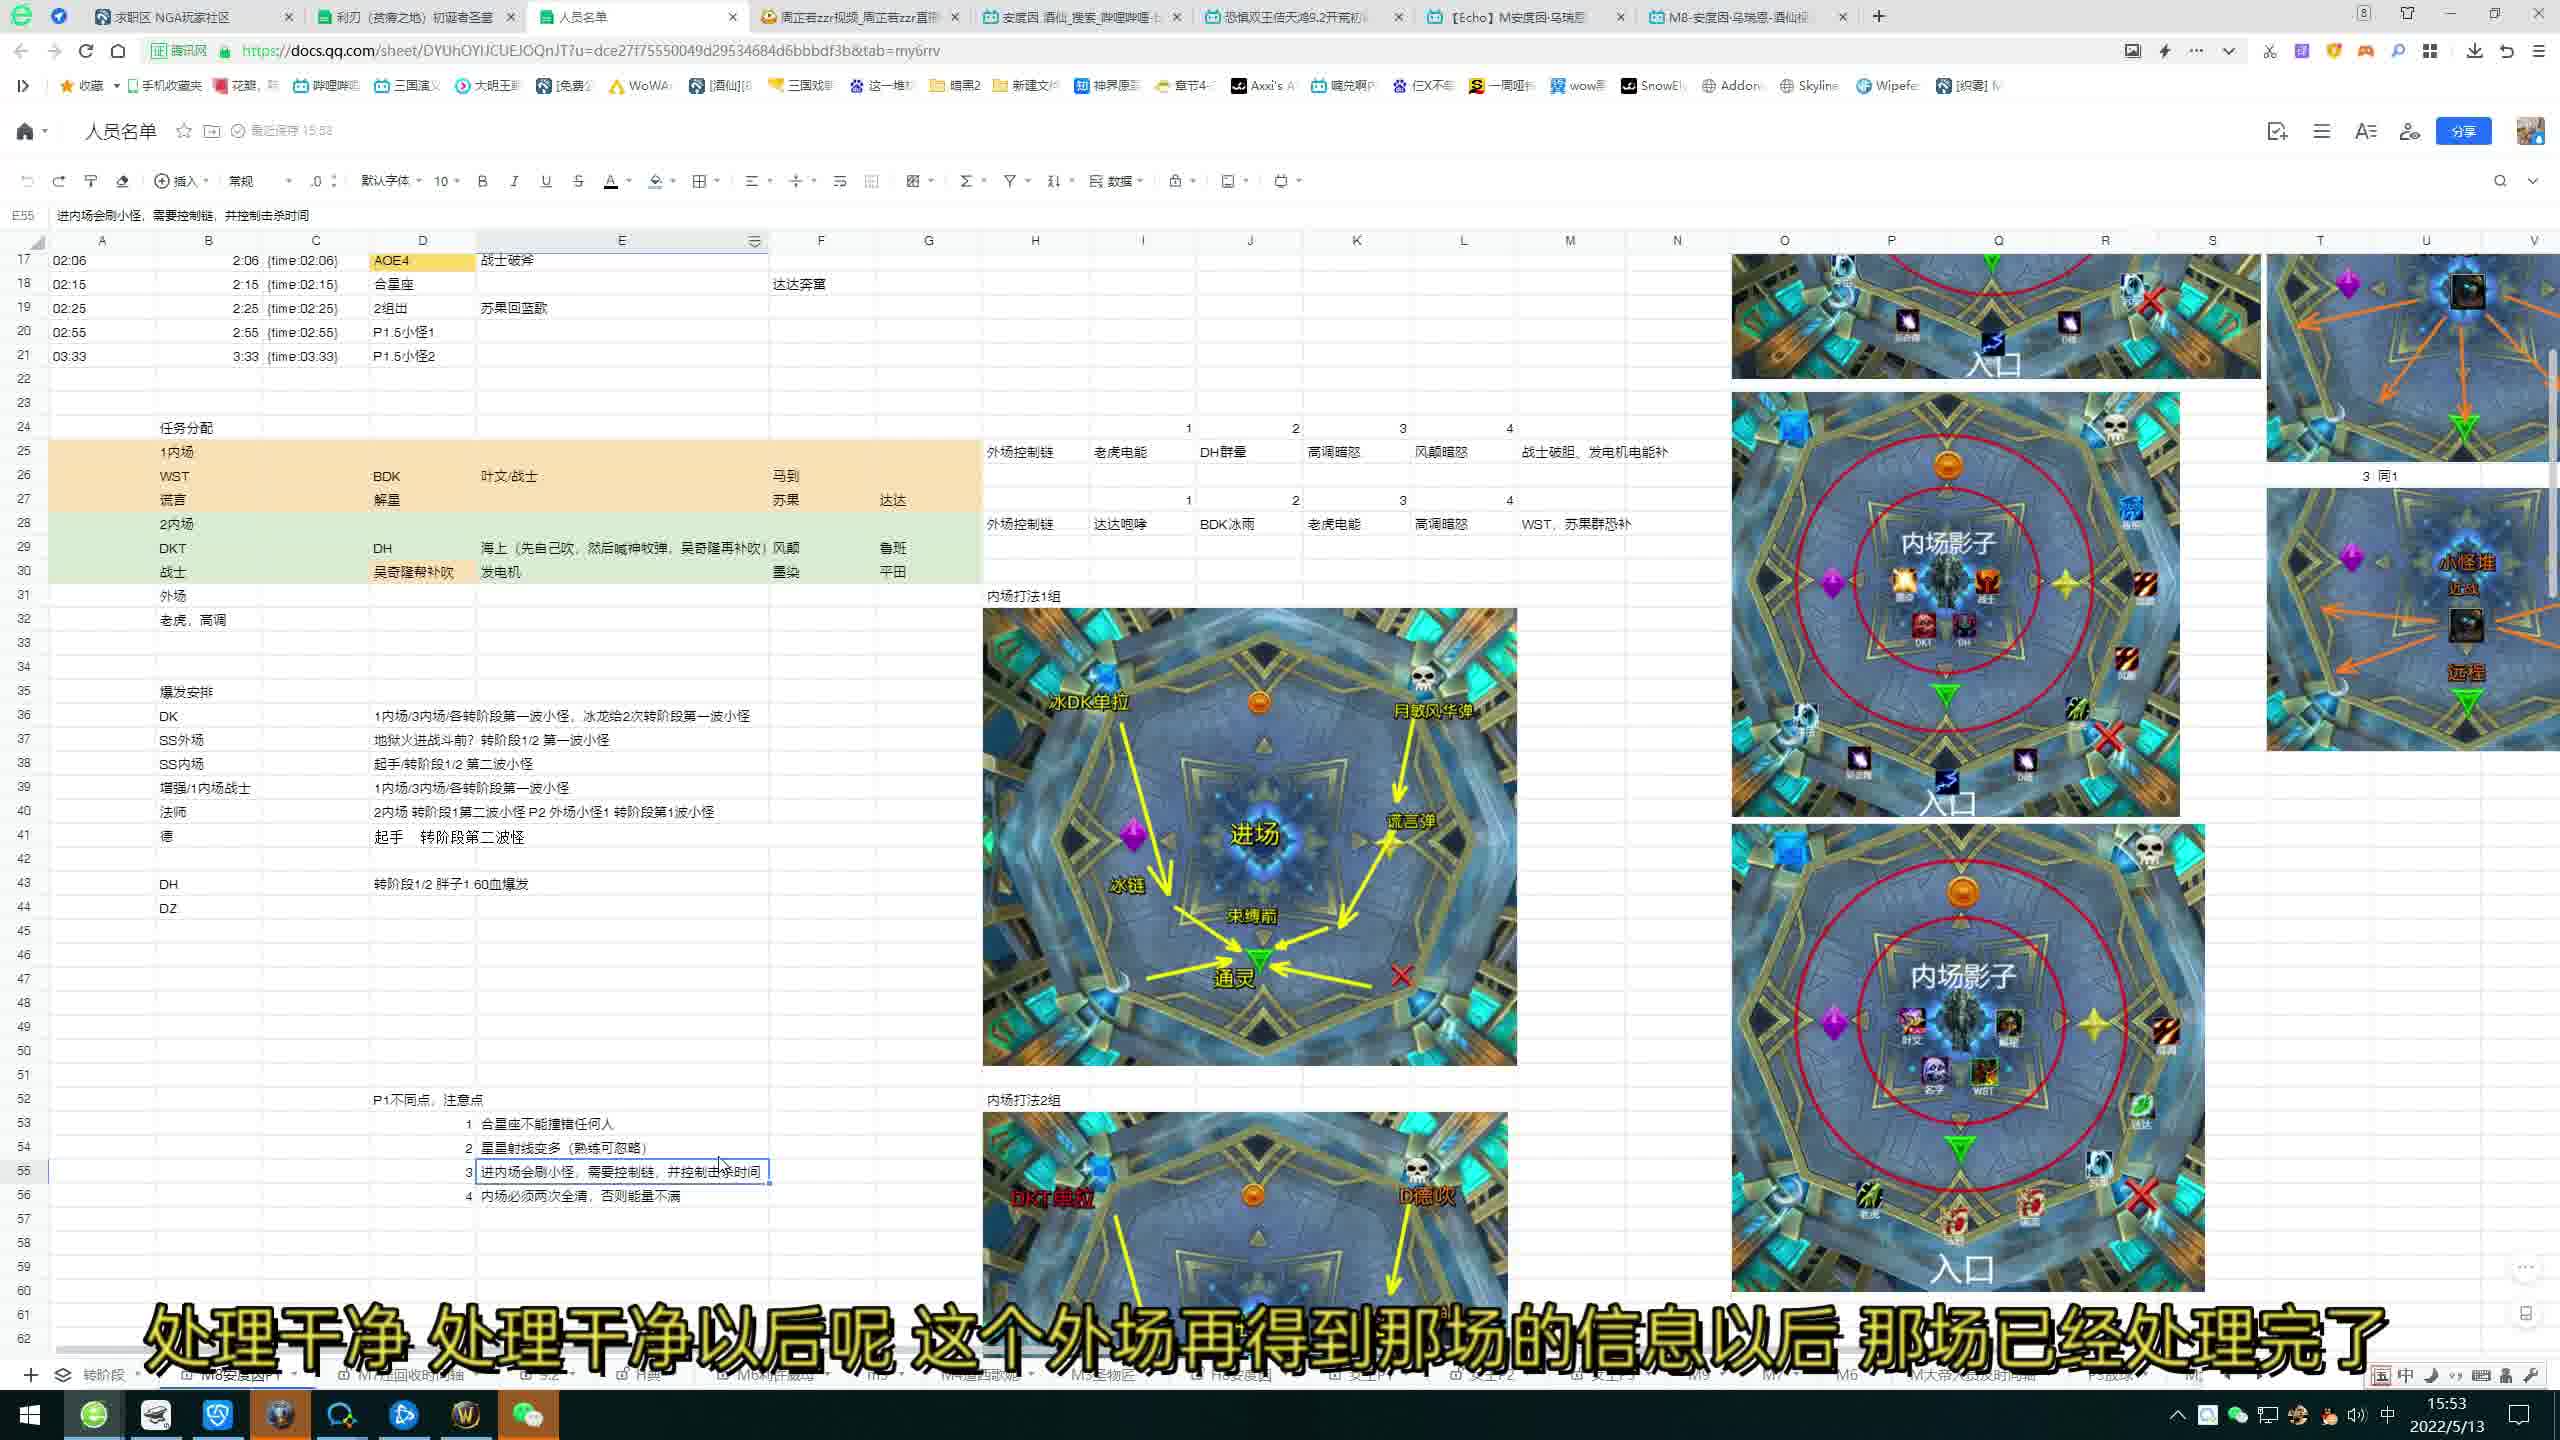This screenshot has width=2560, height=1440.
Task: Switch to the 转阶段 sheet tab
Action: (x=104, y=1375)
